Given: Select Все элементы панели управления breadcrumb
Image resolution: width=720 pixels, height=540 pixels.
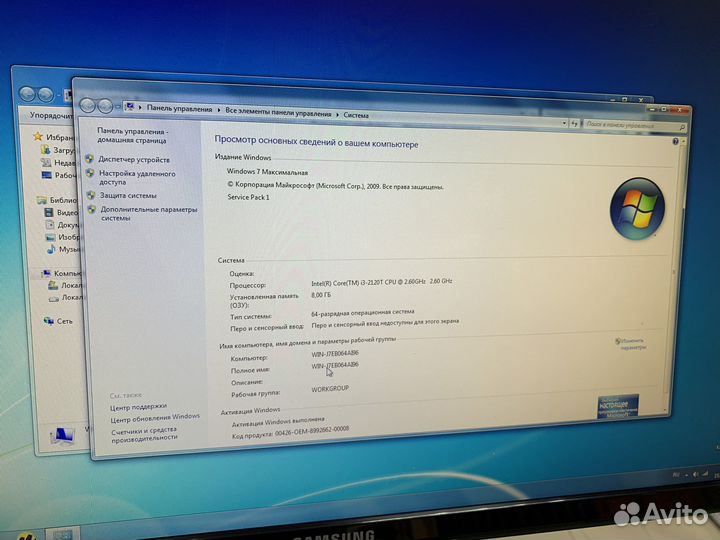Looking at the screenshot, I should click(278, 113).
